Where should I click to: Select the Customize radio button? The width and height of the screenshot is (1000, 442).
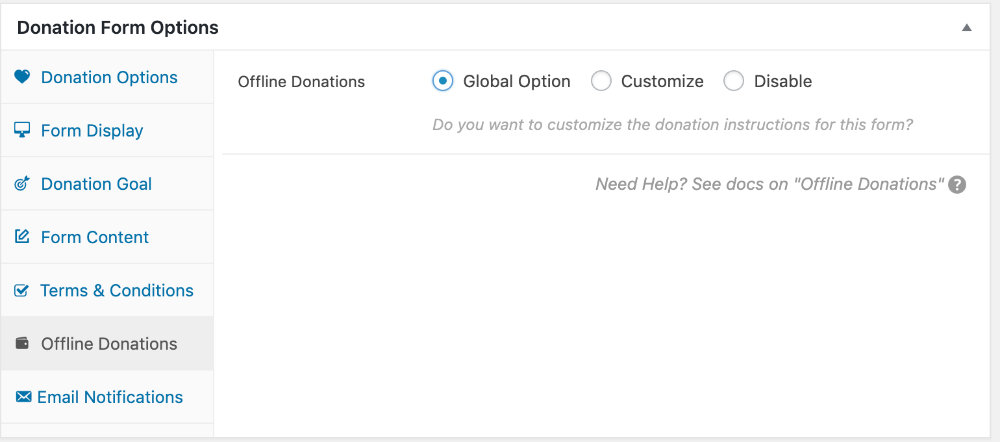pyautogui.click(x=601, y=81)
